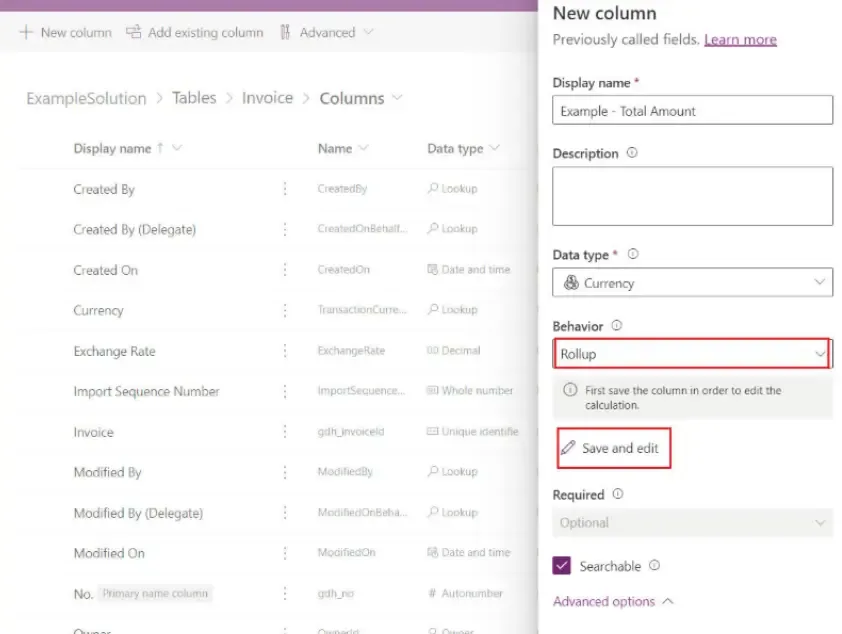
Task: Open more options for Created By row
Action: pyautogui.click(x=285, y=189)
